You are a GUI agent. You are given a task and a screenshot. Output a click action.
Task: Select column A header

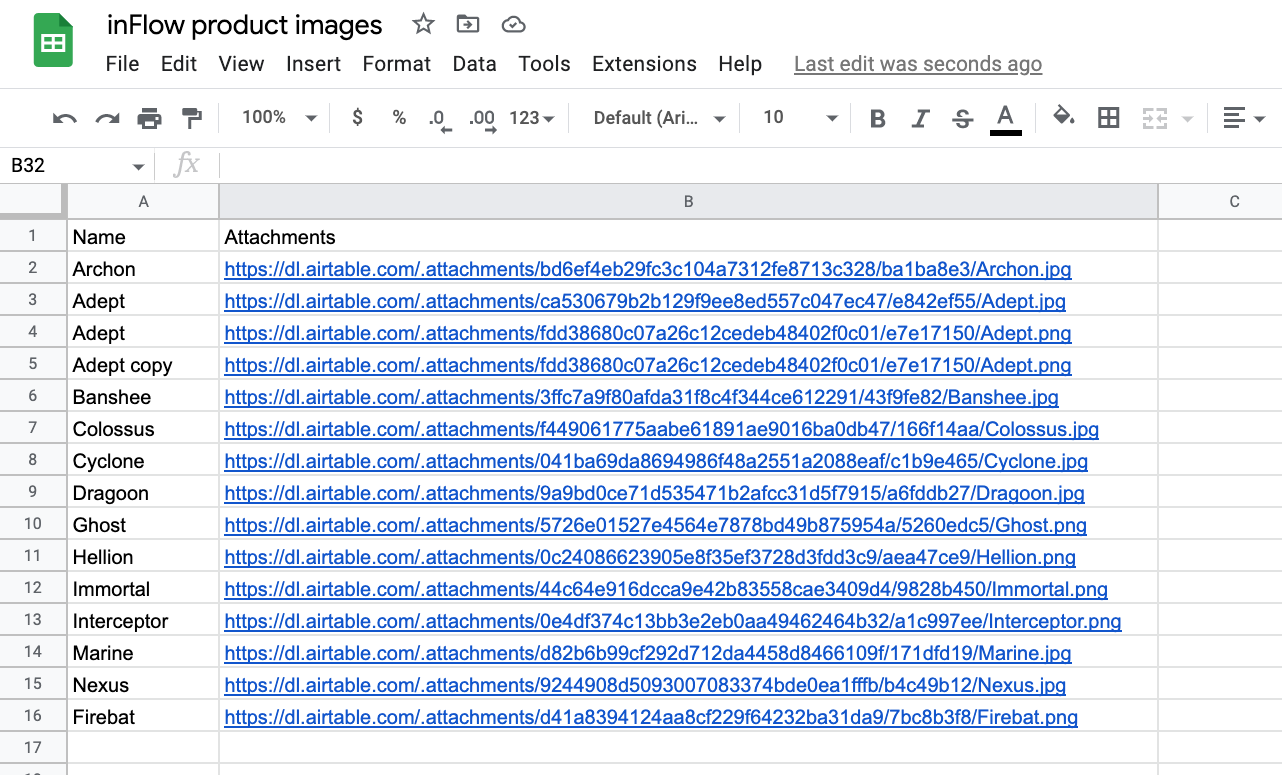(x=143, y=202)
